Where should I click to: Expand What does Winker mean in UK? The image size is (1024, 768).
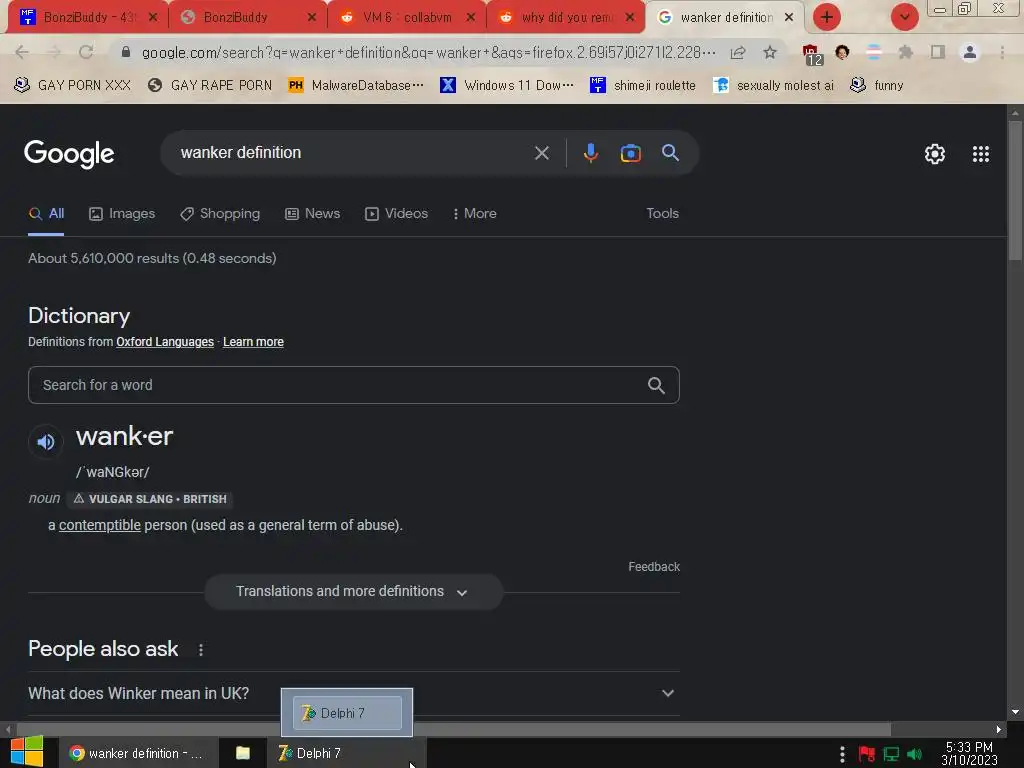(x=353, y=694)
